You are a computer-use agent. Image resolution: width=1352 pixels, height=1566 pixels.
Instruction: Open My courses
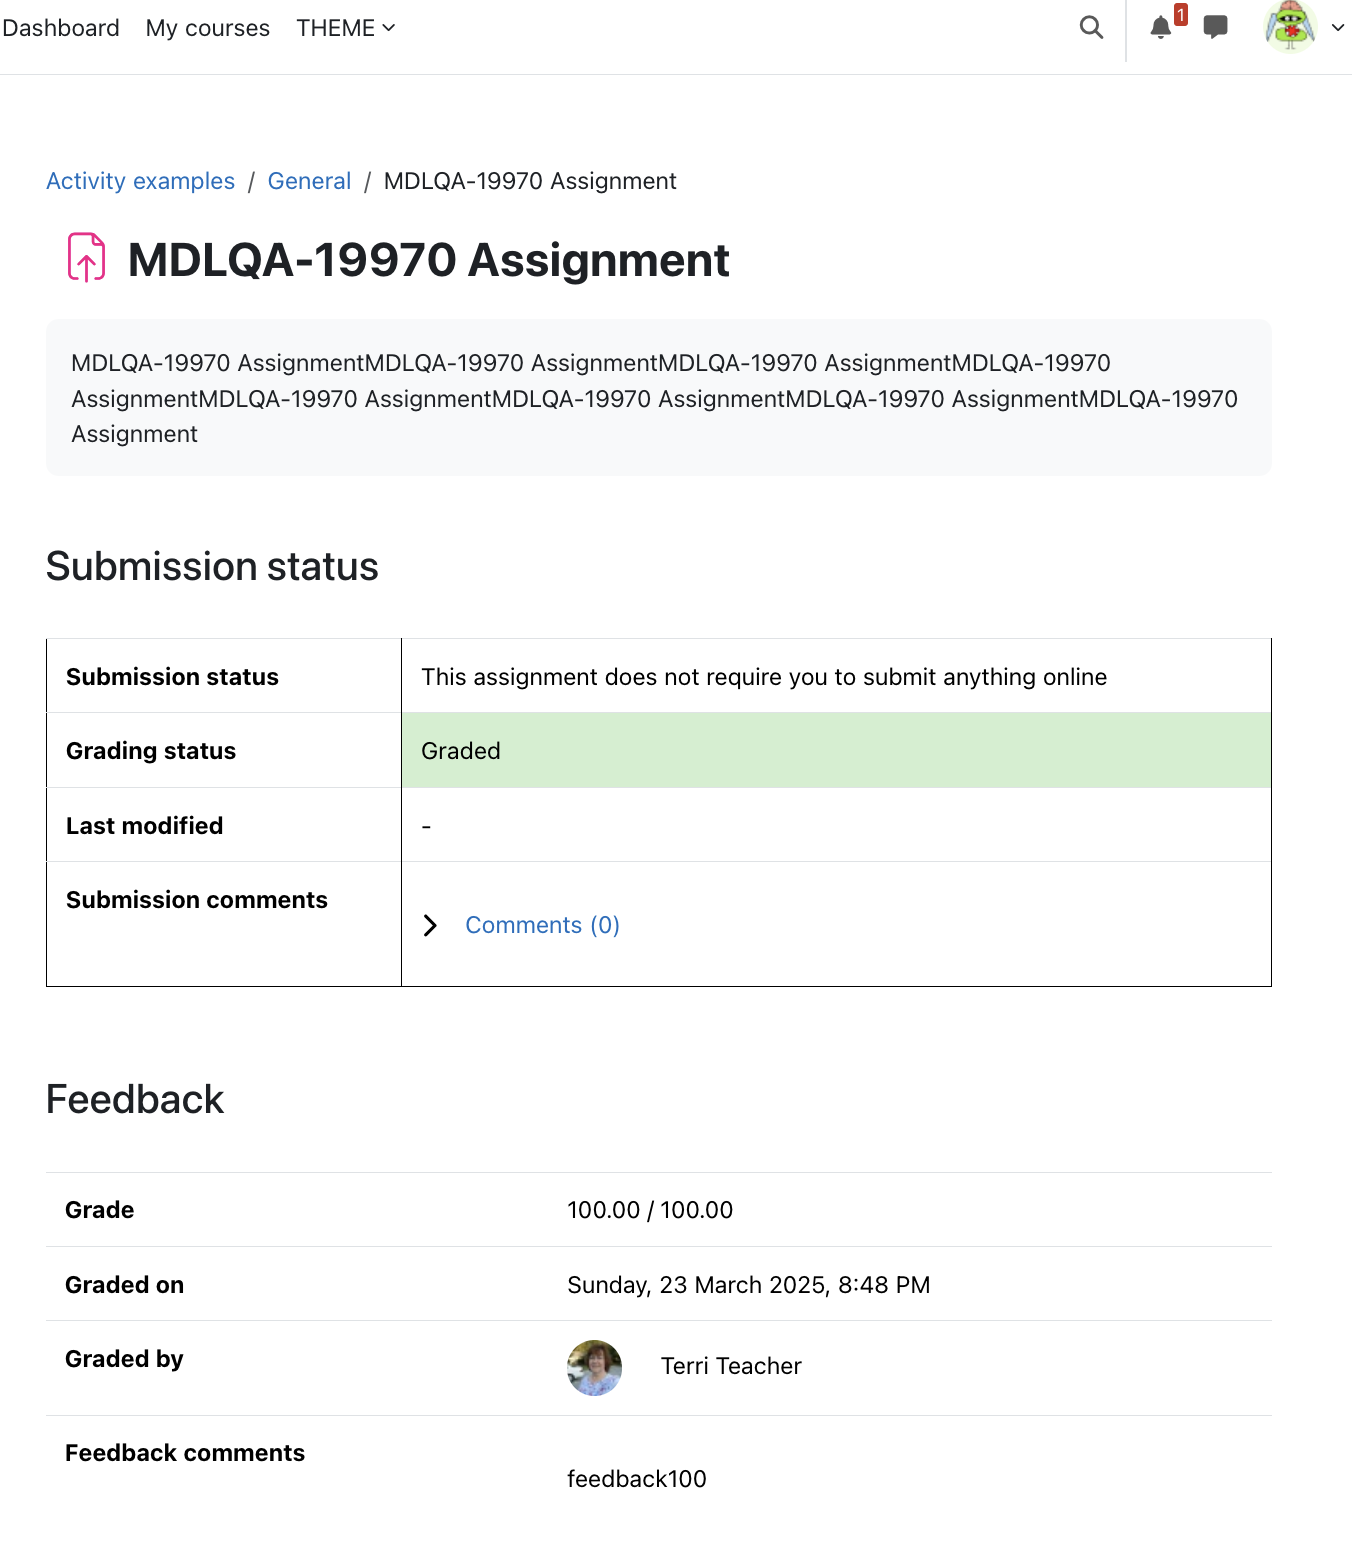[208, 28]
